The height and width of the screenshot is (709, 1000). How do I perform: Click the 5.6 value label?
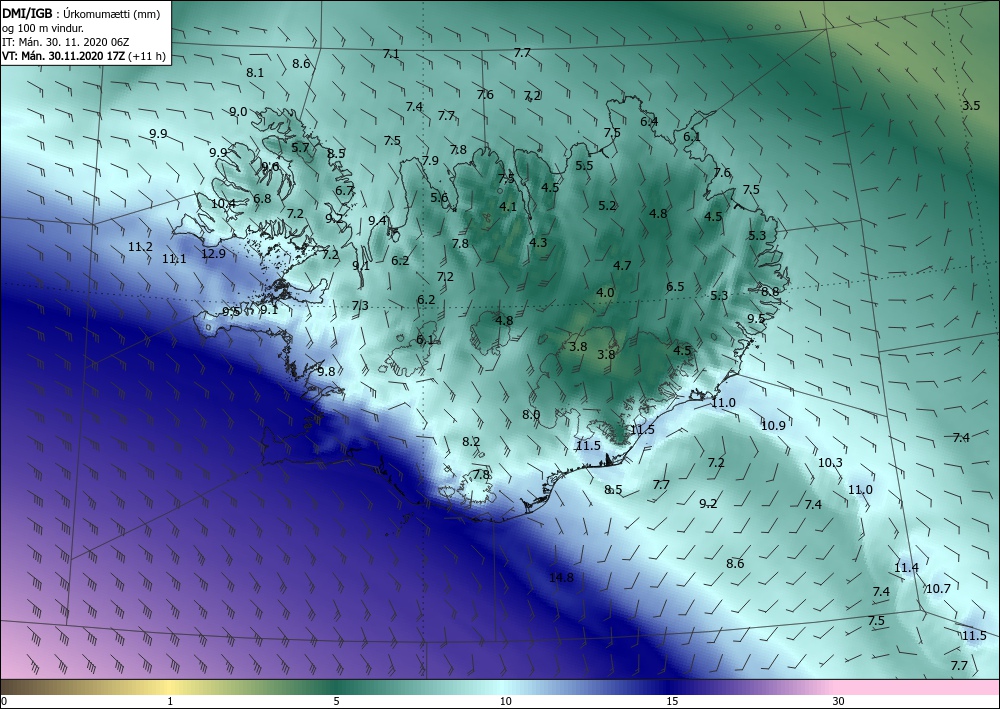coord(439,197)
